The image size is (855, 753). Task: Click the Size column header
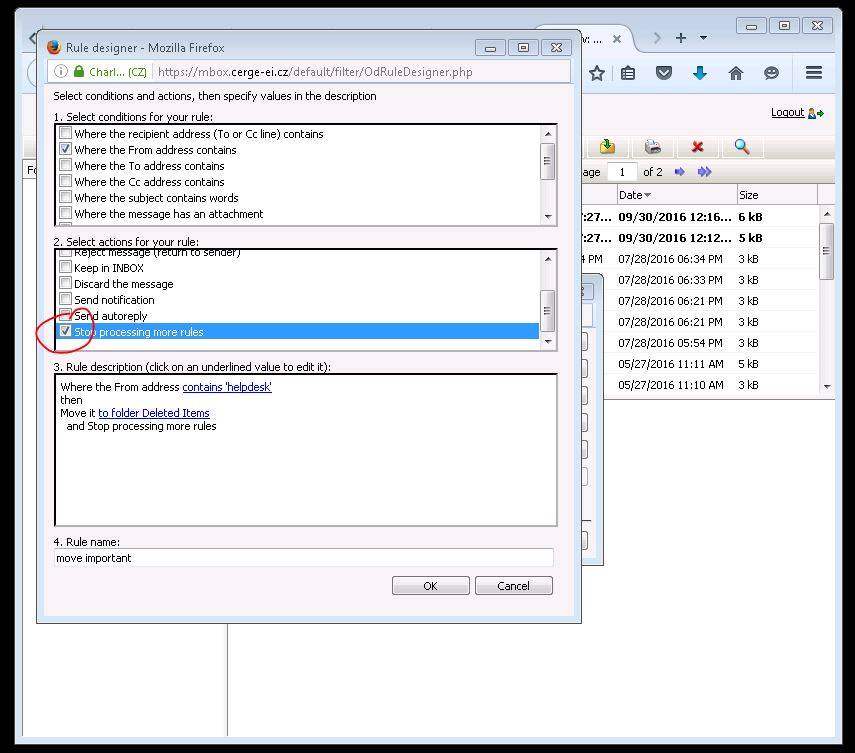[x=776, y=195]
